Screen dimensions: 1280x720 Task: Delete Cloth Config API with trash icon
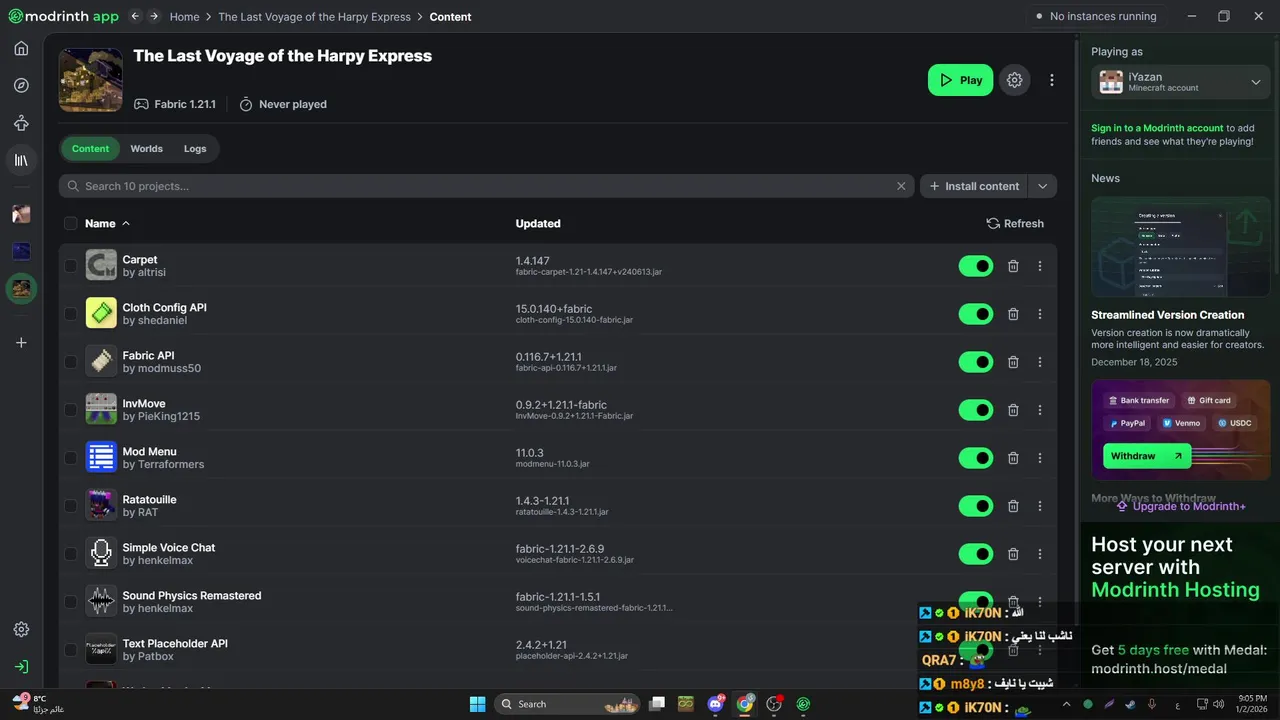[x=1013, y=314]
